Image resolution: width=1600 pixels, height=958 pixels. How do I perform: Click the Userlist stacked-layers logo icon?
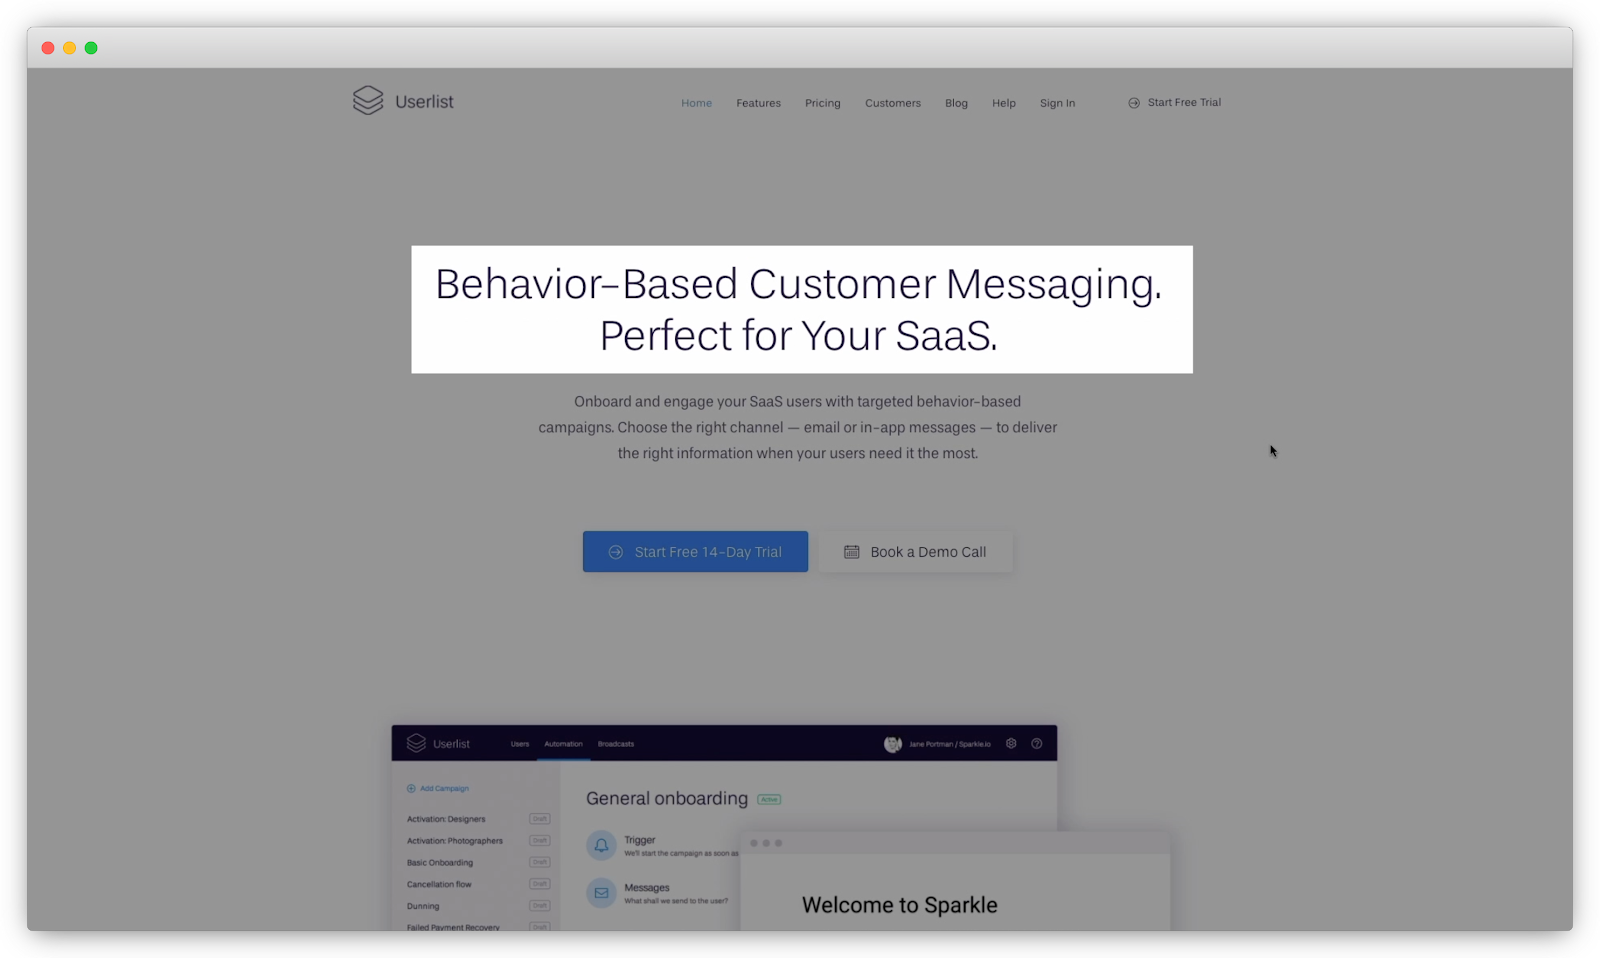point(366,100)
